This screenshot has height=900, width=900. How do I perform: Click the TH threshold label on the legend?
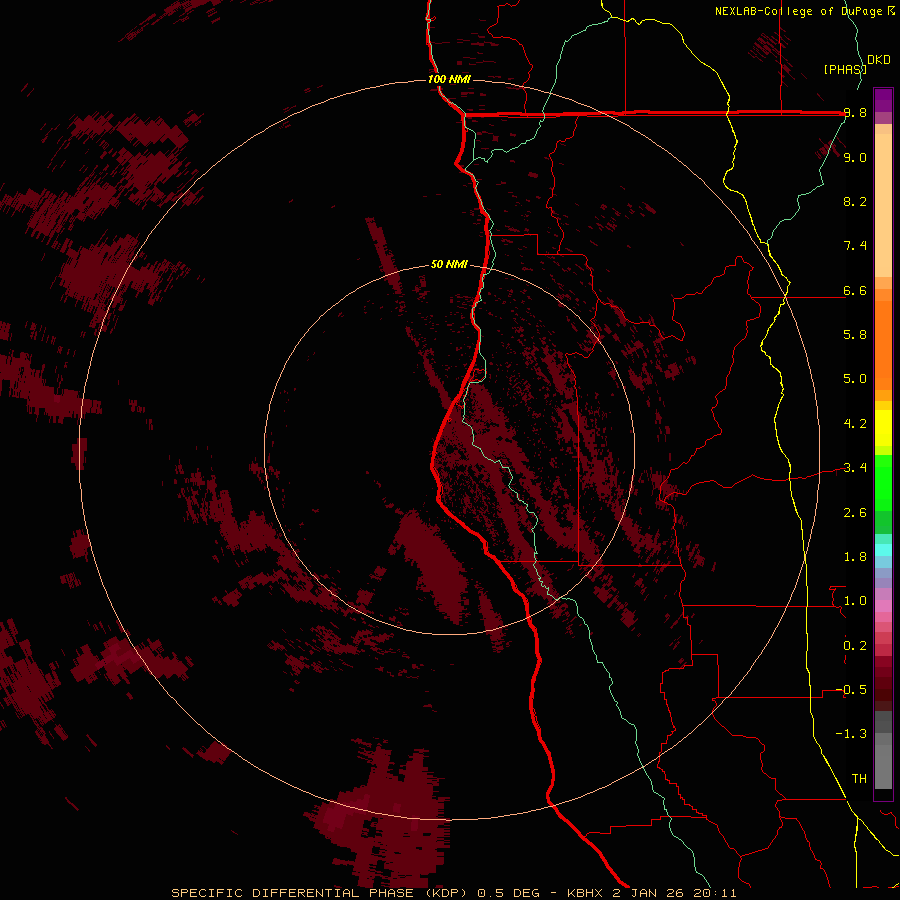click(859, 779)
